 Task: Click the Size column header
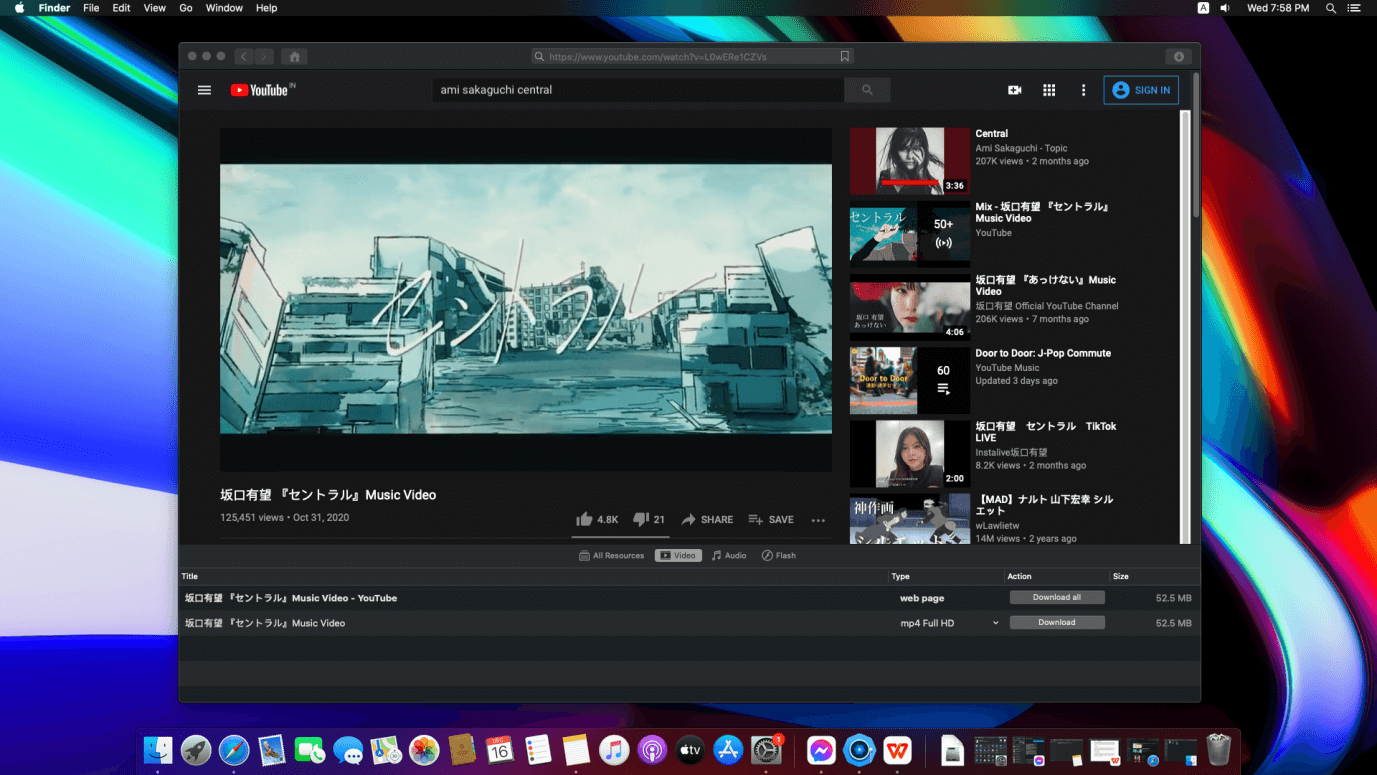(1121, 576)
